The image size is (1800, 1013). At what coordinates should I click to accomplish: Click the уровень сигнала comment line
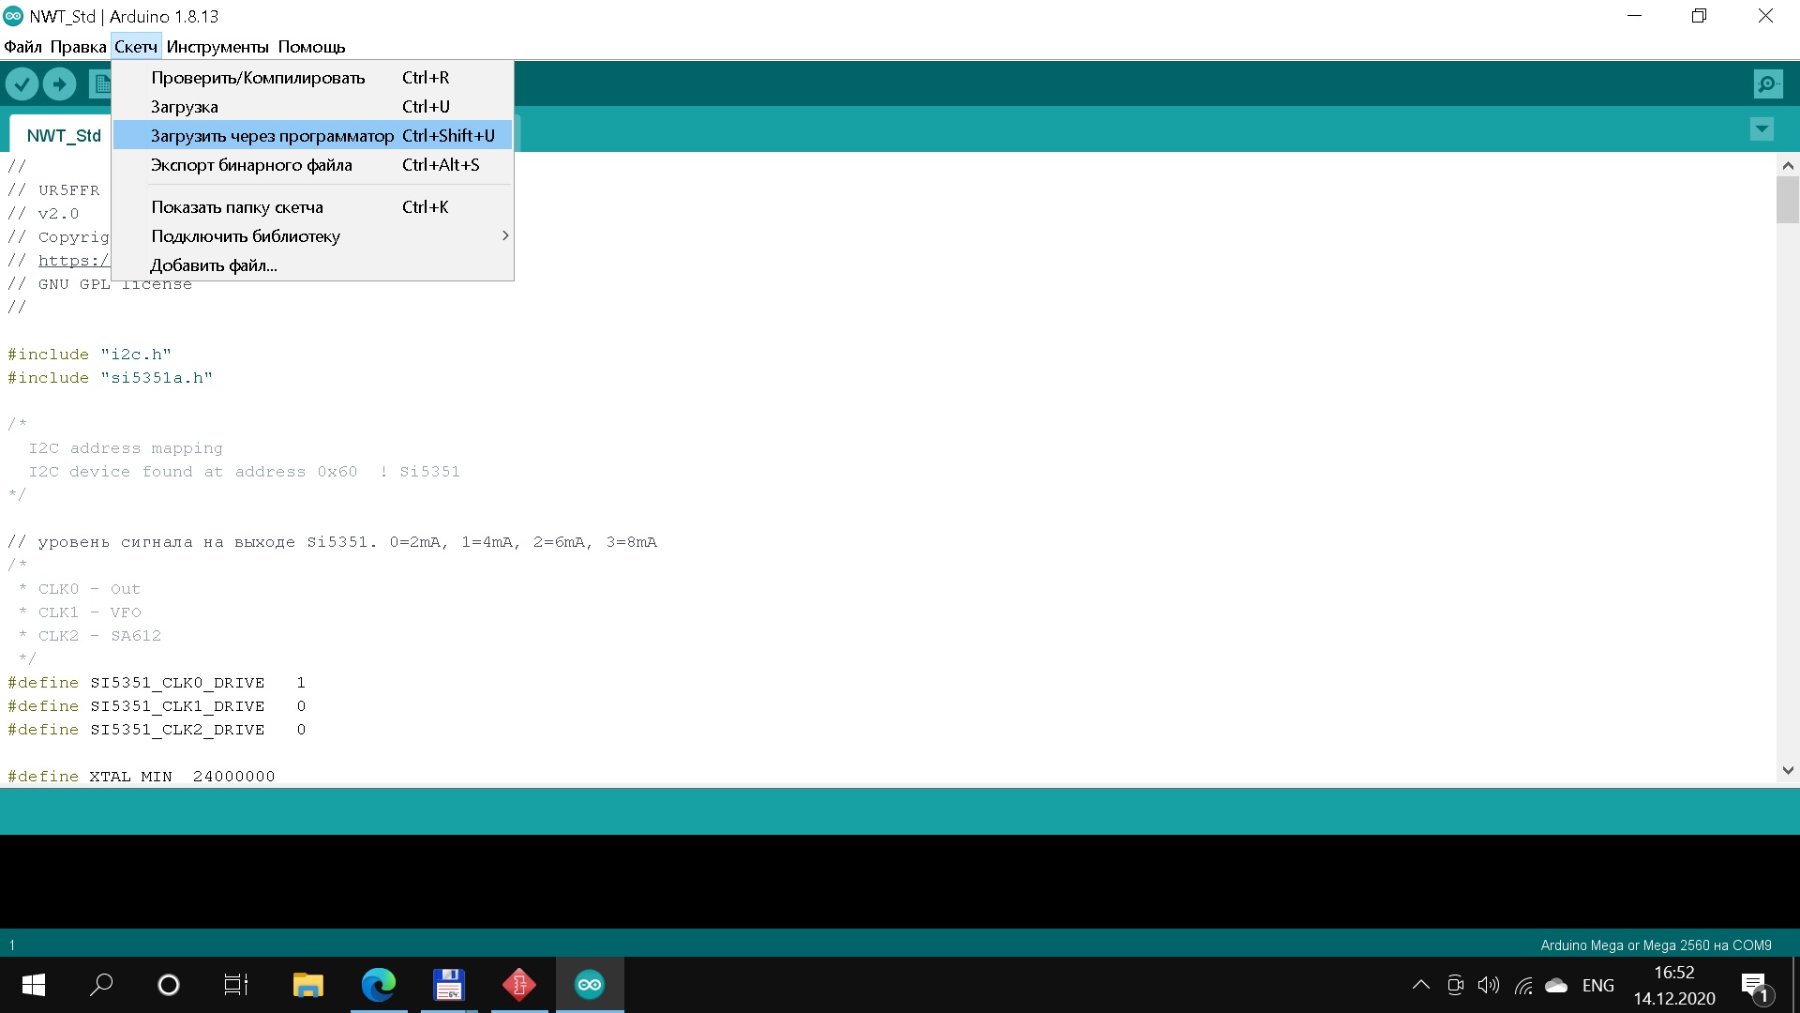click(x=332, y=542)
